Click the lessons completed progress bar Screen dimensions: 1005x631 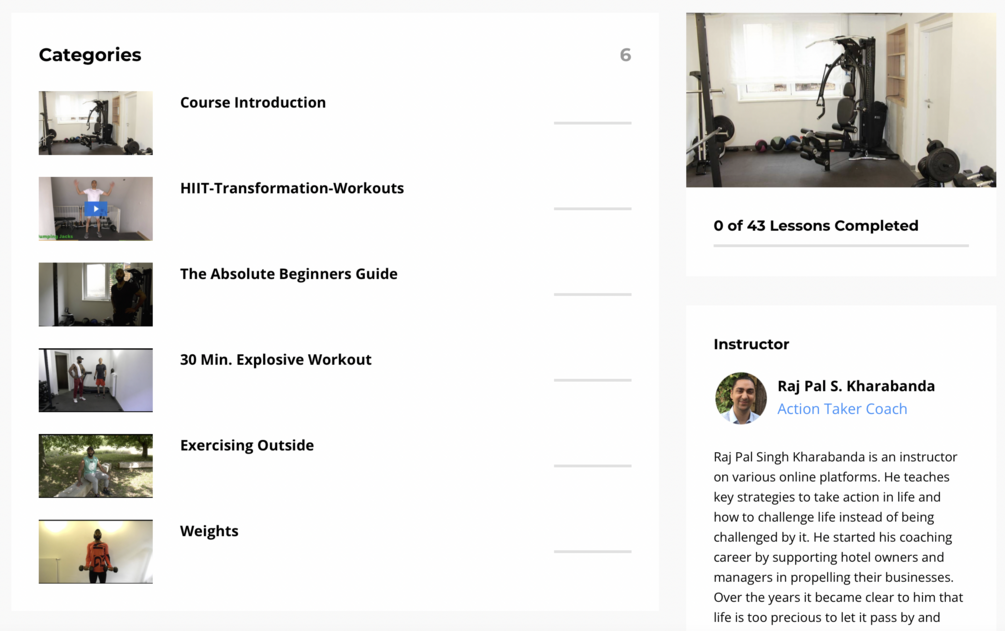coord(841,245)
